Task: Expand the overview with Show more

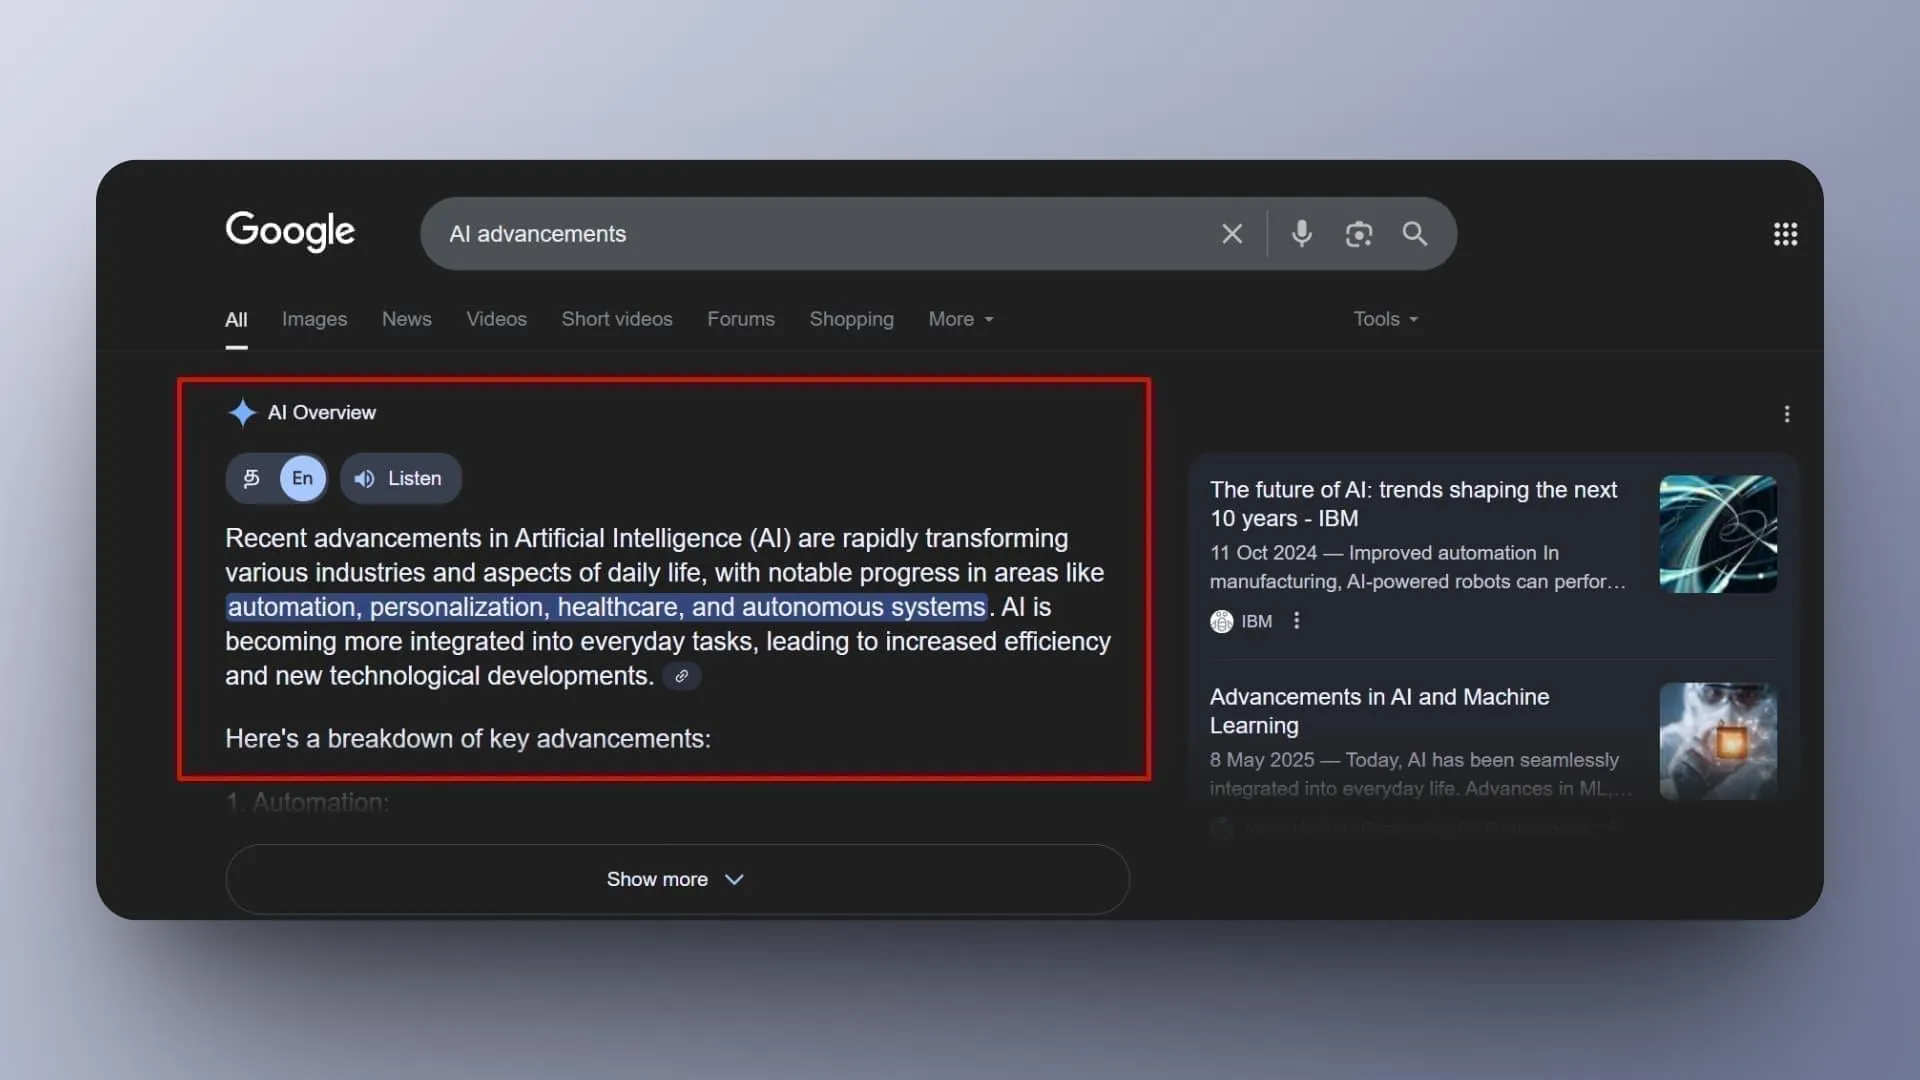Action: (x=677, y=879)
